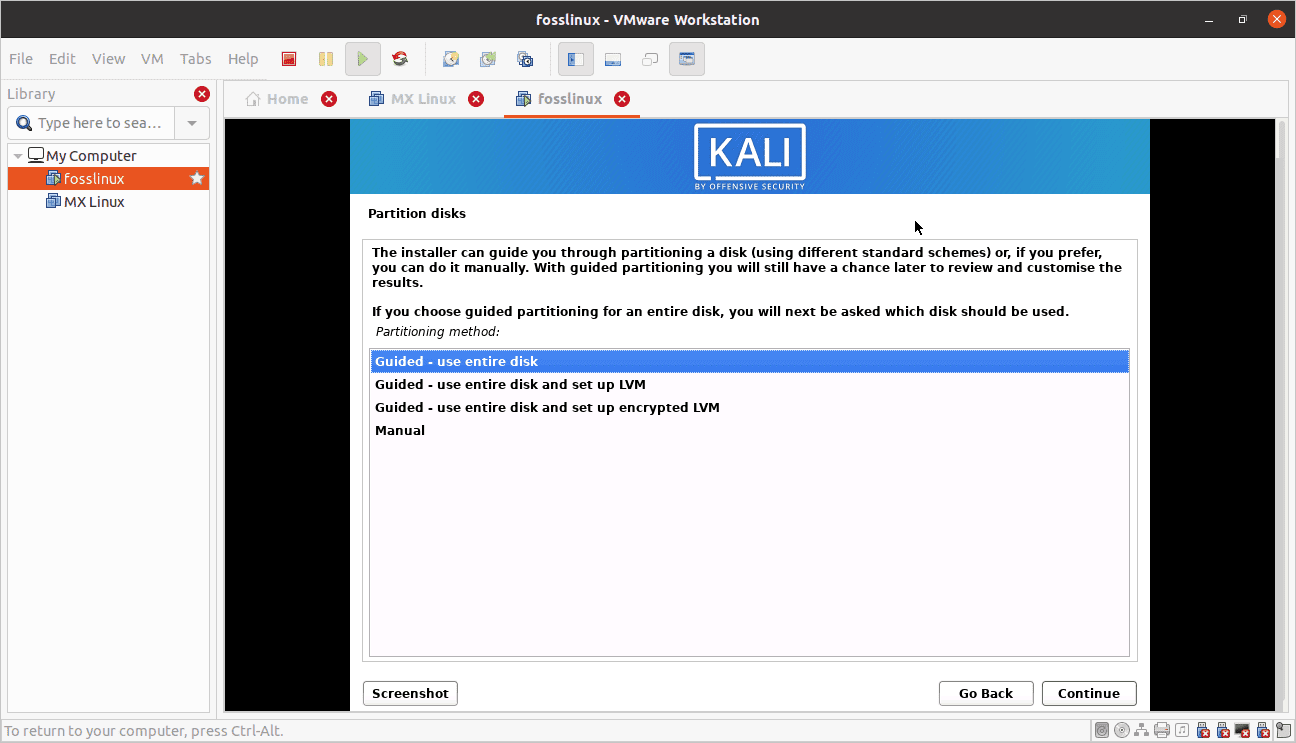This screenshot has height=743, width=1296.
Task: Open the snapshot manager icon
Action: (525, 59)
